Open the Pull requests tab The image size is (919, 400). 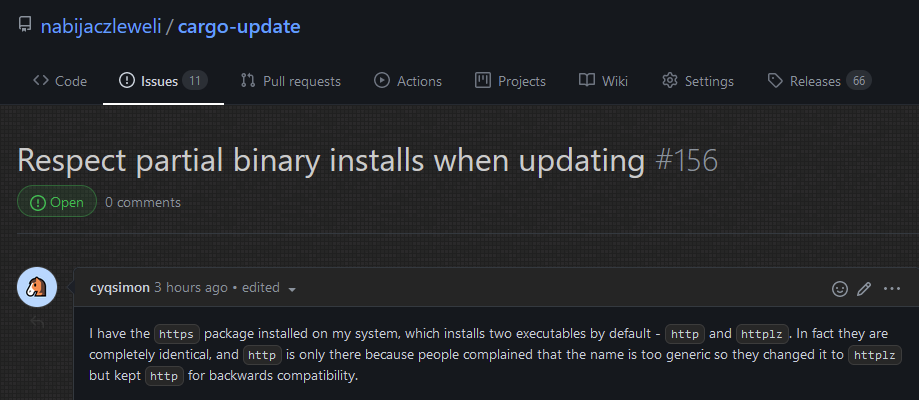tap(291, 81)
